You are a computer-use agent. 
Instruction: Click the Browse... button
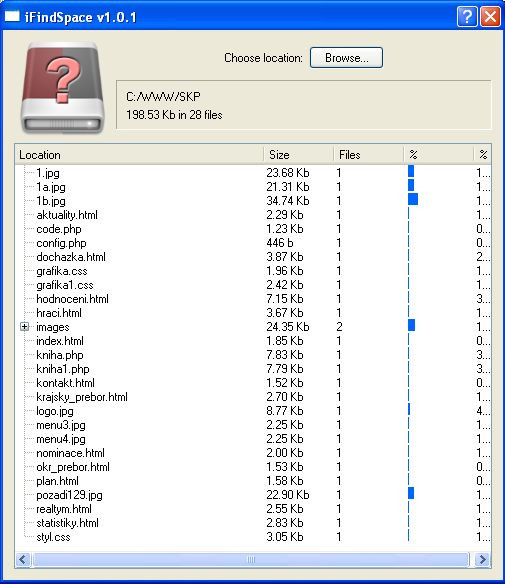[x=346, y=58]
